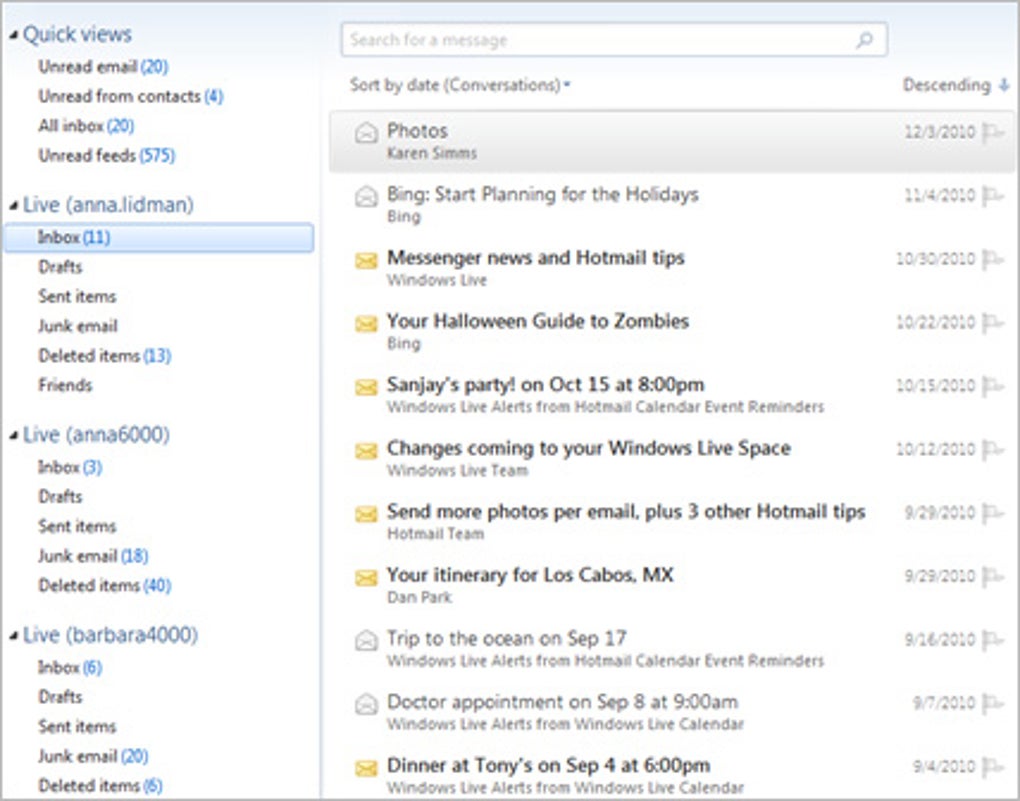Toggle flag on Messenger news and Hotmail tips

[993, 260]
